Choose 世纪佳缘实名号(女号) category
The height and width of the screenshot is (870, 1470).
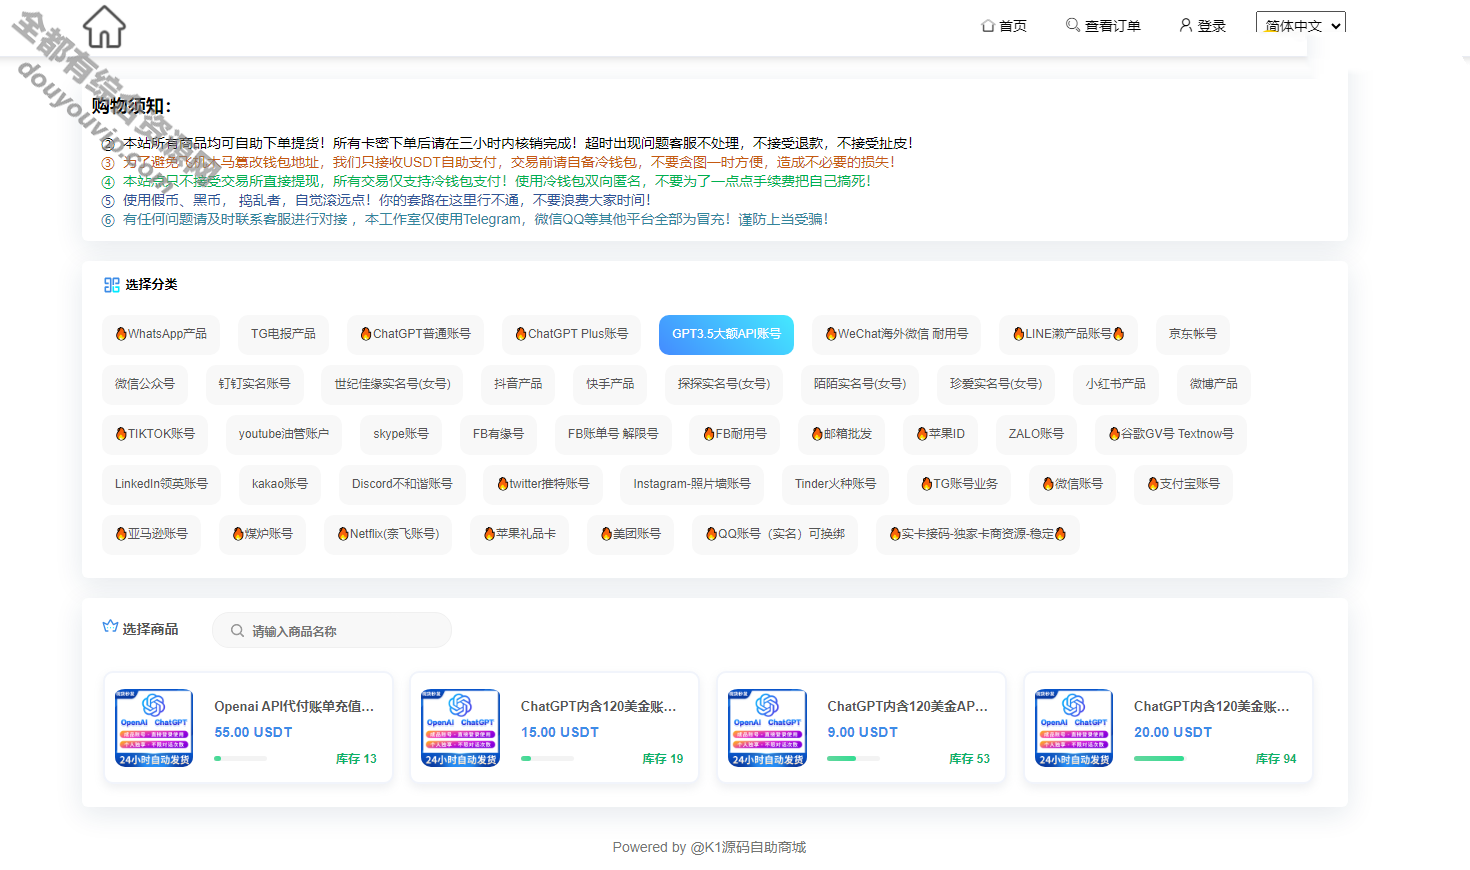click(392, 384)
